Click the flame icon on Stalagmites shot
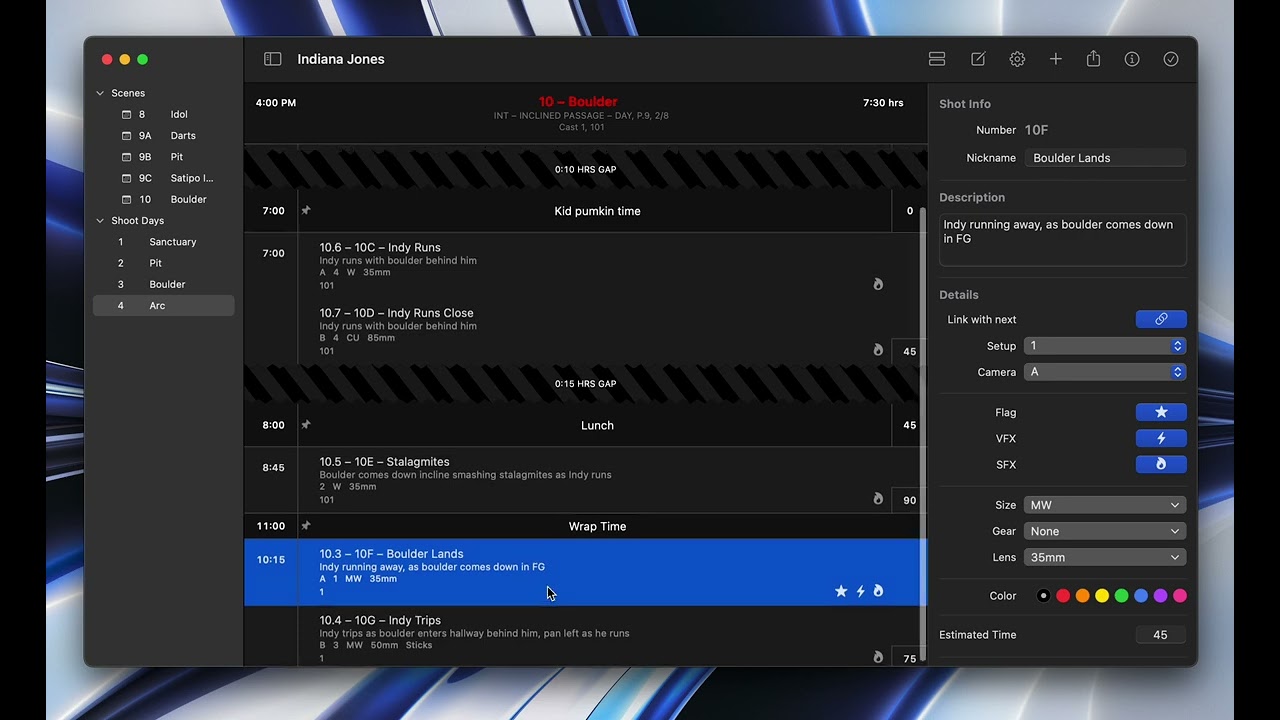The height and width of the screenshot is (720, 1280). tap(878, 499)
